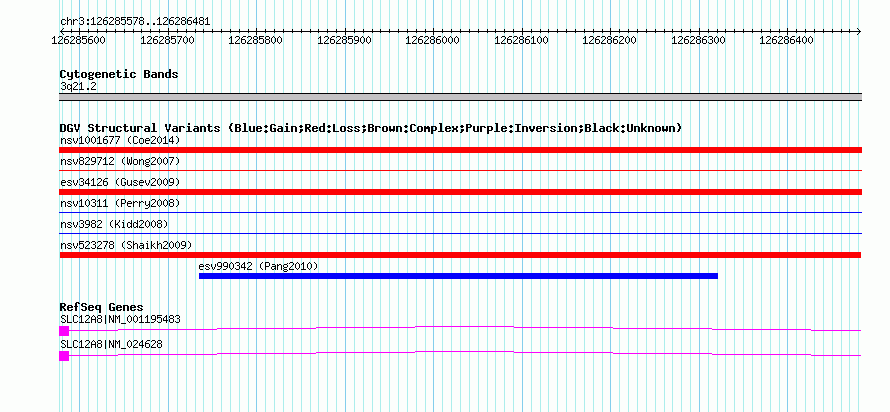Click the esv34126 (Gusev2009) red bar
Viewport: 890px width, 412px height.
460,192
